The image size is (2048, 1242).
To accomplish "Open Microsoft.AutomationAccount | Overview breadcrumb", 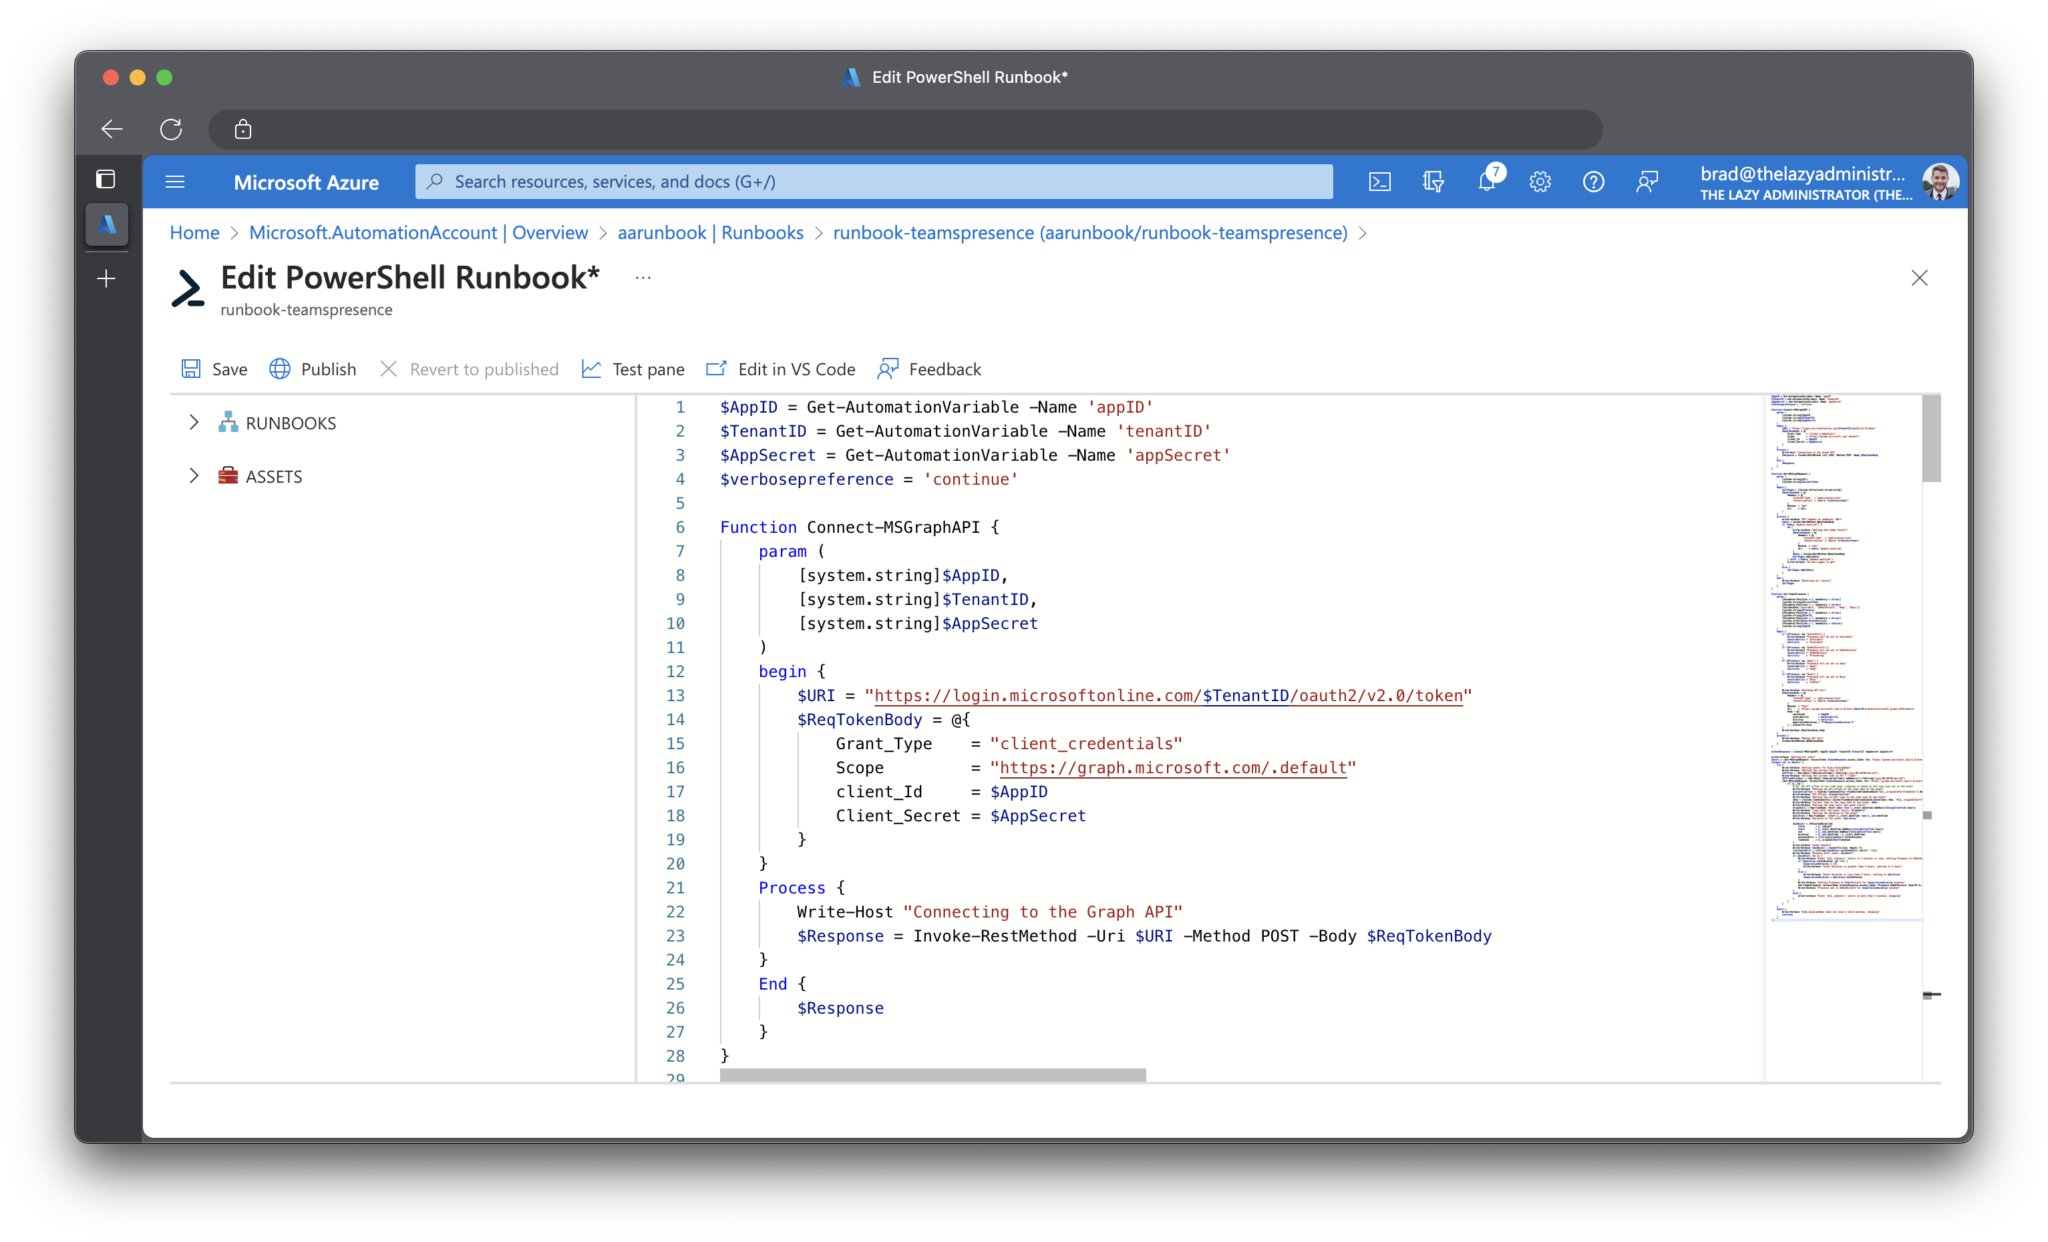I will 418,232.
